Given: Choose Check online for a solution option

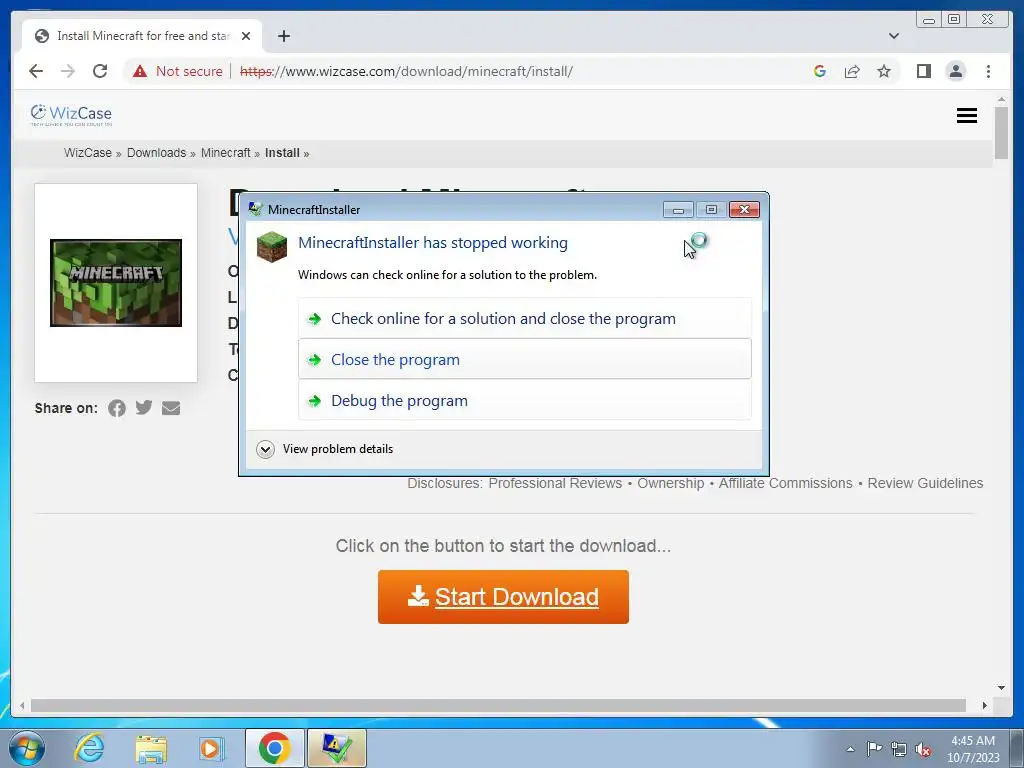Looking at the screenshot, I should tap(524, 319).
